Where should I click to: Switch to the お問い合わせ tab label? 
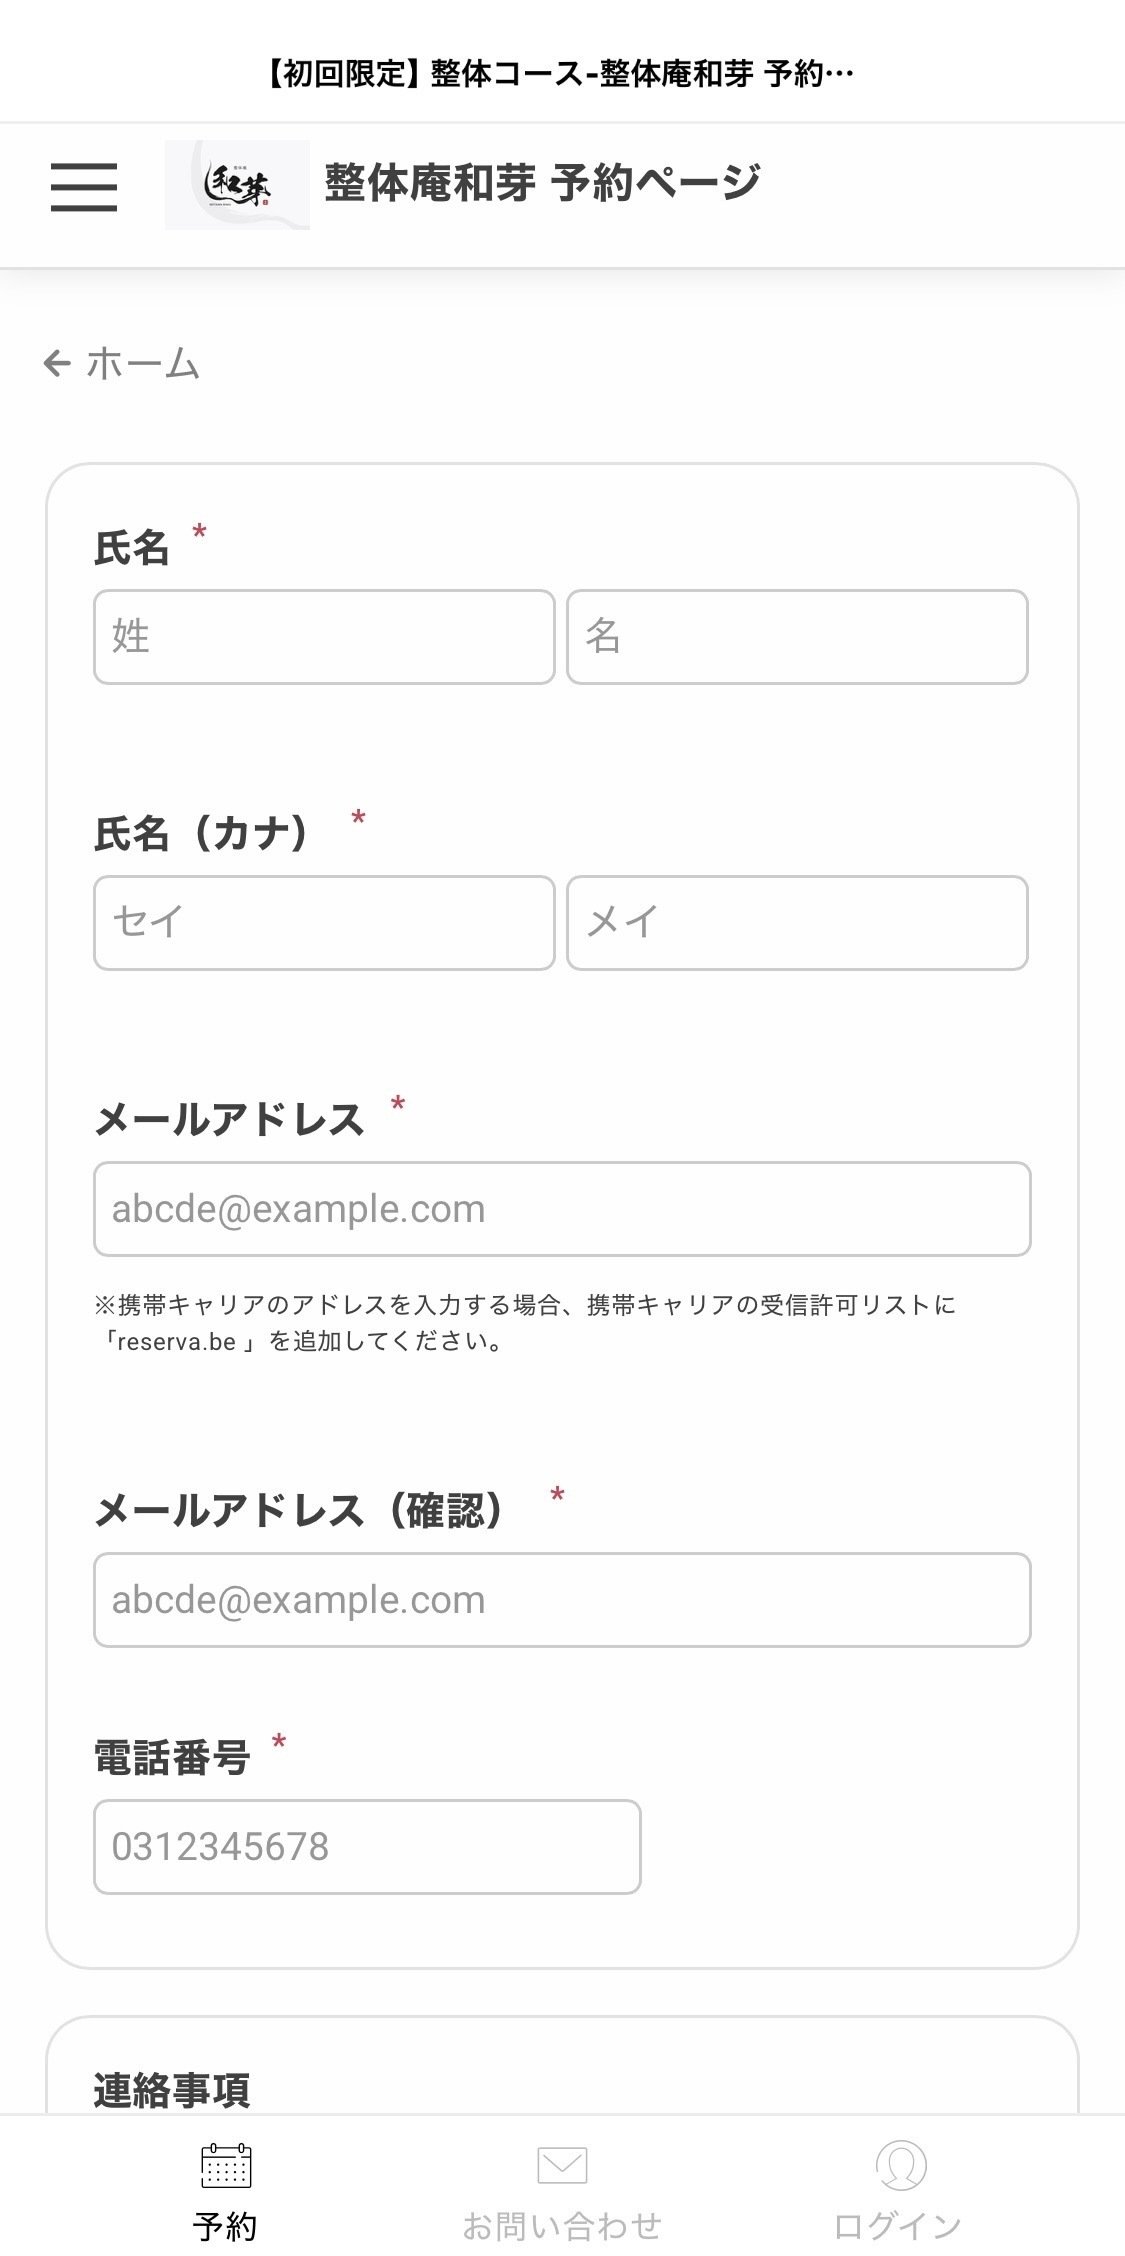tap(562, 2226)
